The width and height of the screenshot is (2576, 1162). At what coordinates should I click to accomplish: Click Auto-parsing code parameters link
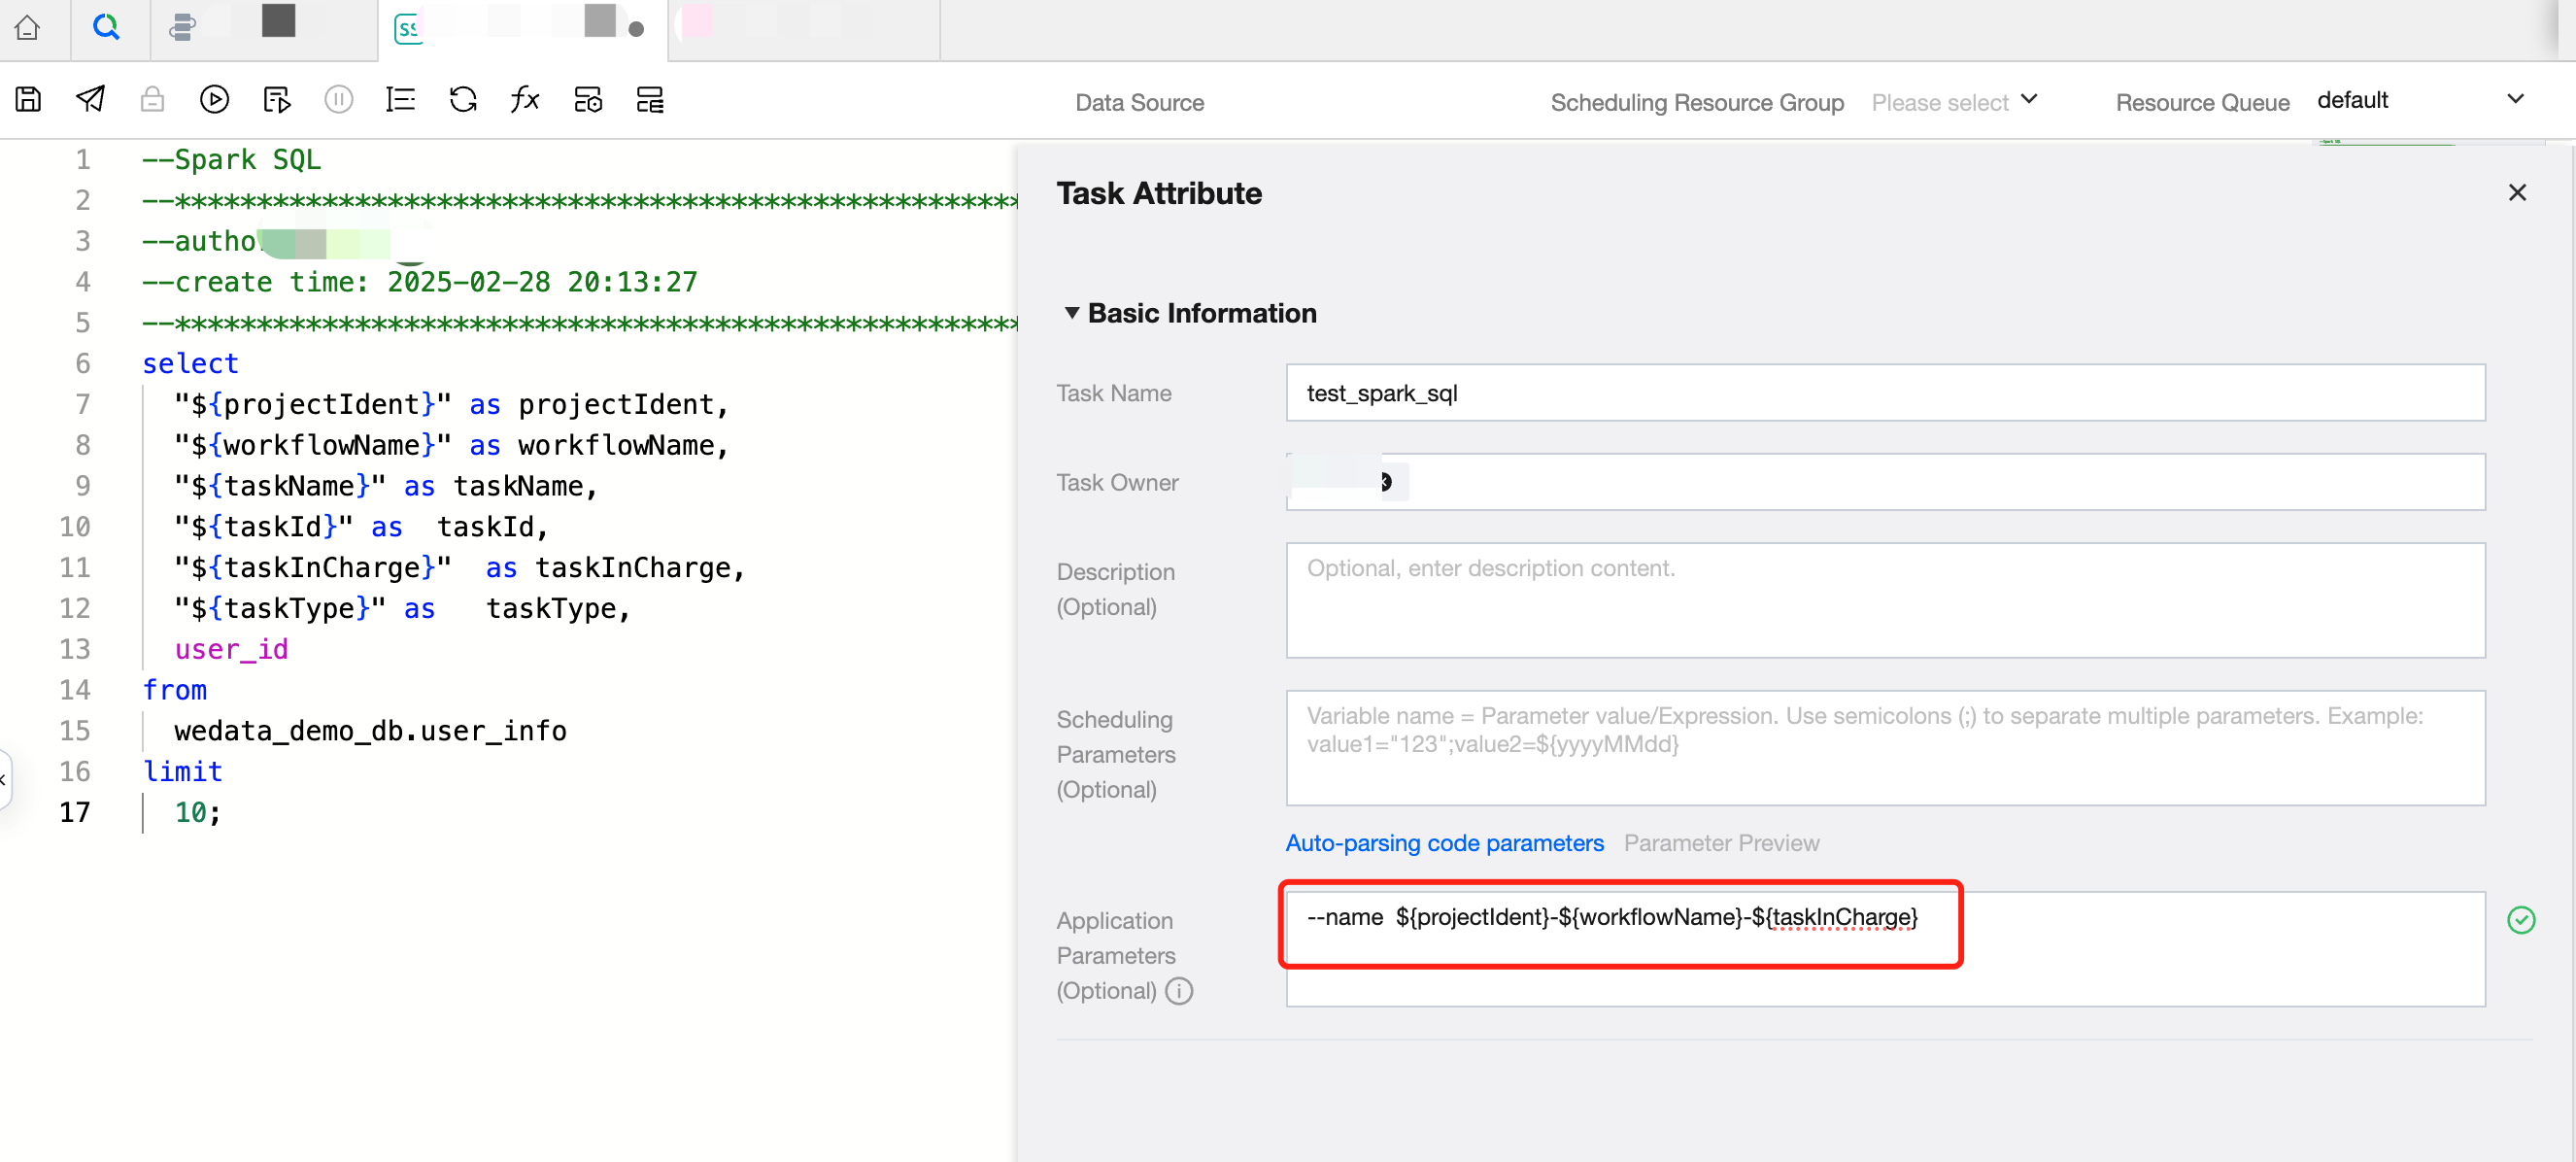click(x=1443, y=843)
